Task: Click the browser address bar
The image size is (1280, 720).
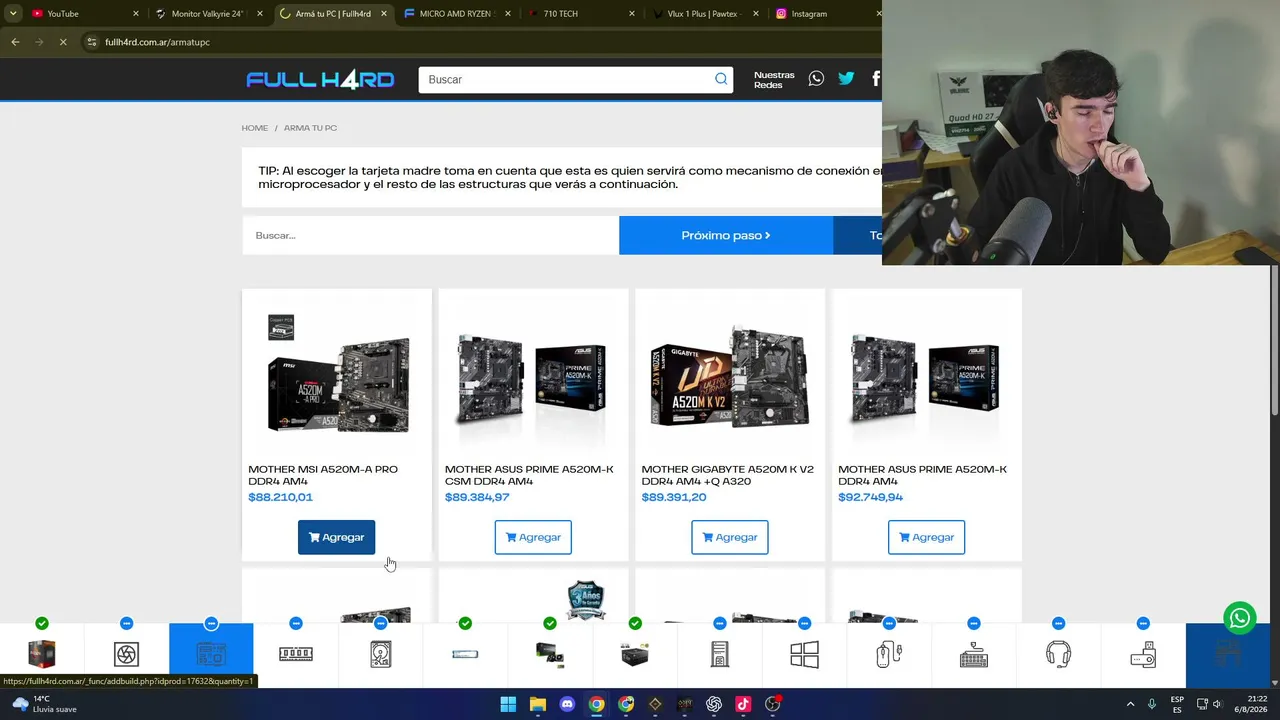Action: click(480, 42)
